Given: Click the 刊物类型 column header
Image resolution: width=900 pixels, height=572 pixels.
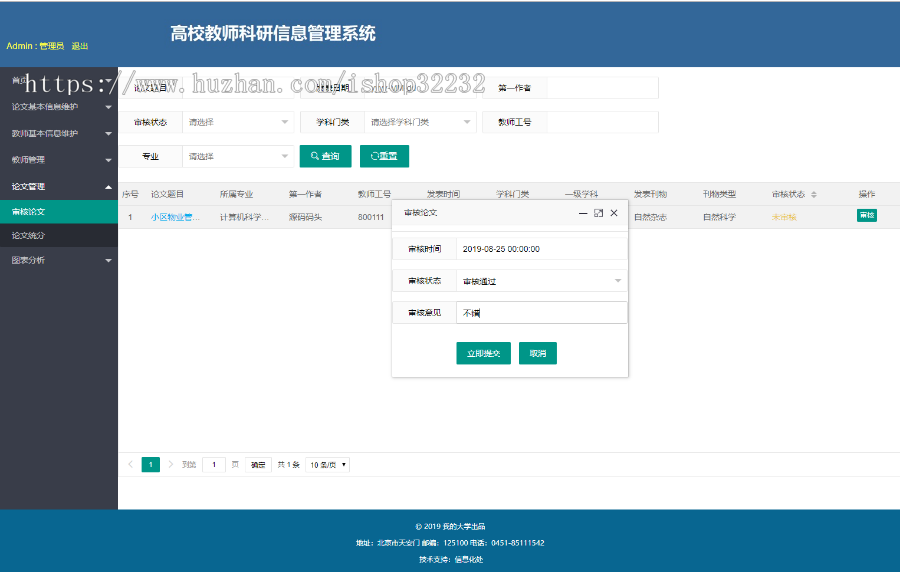Looking at the screenshot, I should pyautogui.click(x=719, y=194).
